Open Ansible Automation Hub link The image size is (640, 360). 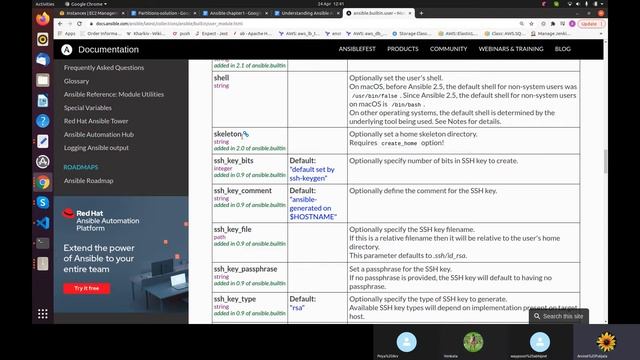pos(99,135)
